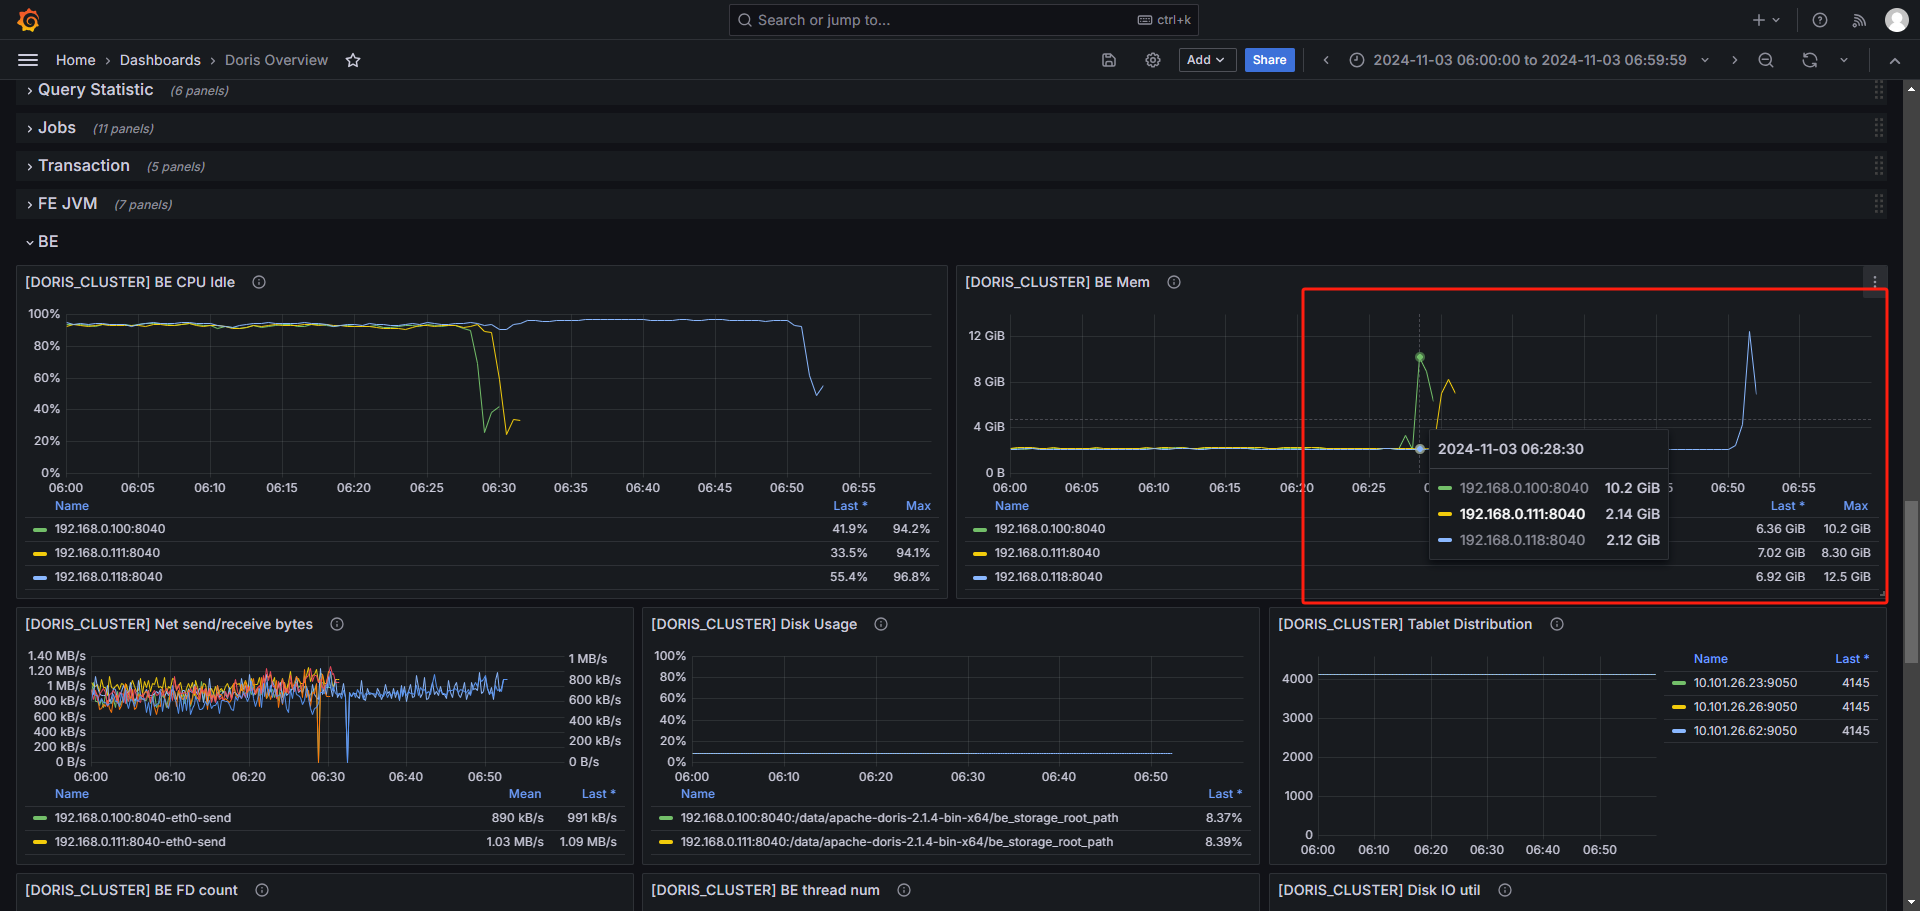Image resolution: width=1920 pixels, height=911 pixels.
Task: Open the Grafana home logo
Action: 29,20
